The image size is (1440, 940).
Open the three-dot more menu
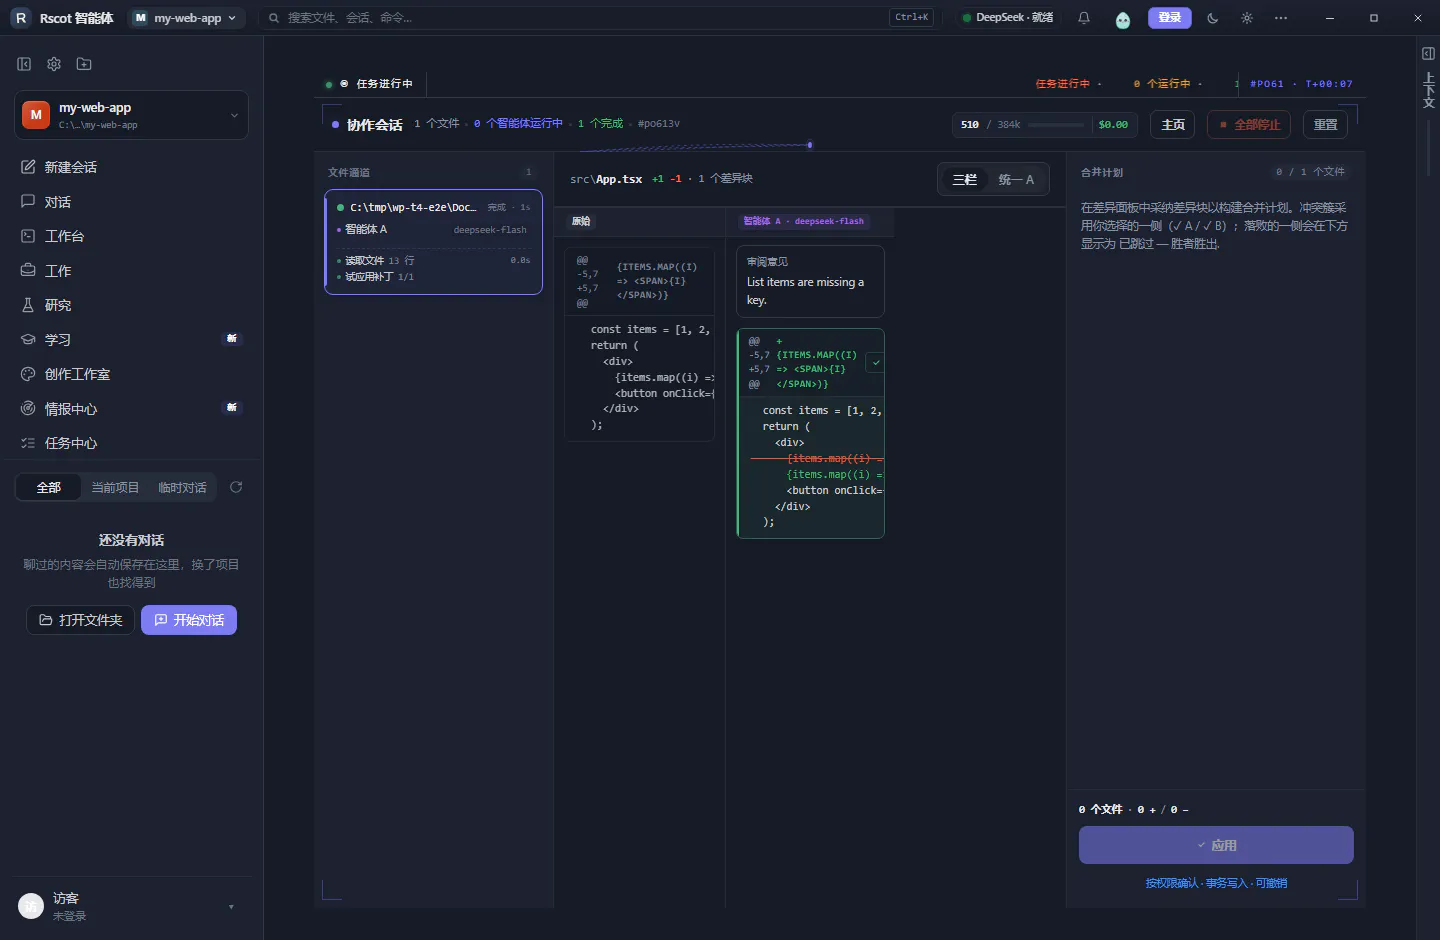point(1280,18)
